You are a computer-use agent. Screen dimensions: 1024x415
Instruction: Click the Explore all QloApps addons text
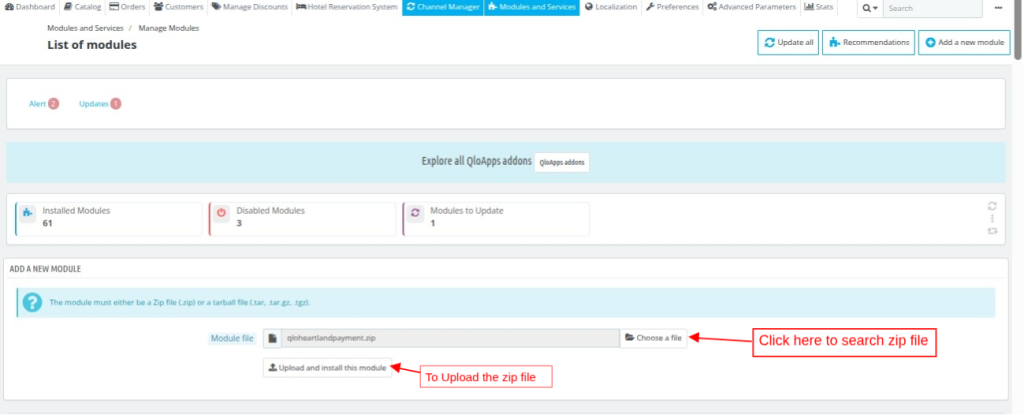pyautogui.click(x=476, y=161)
